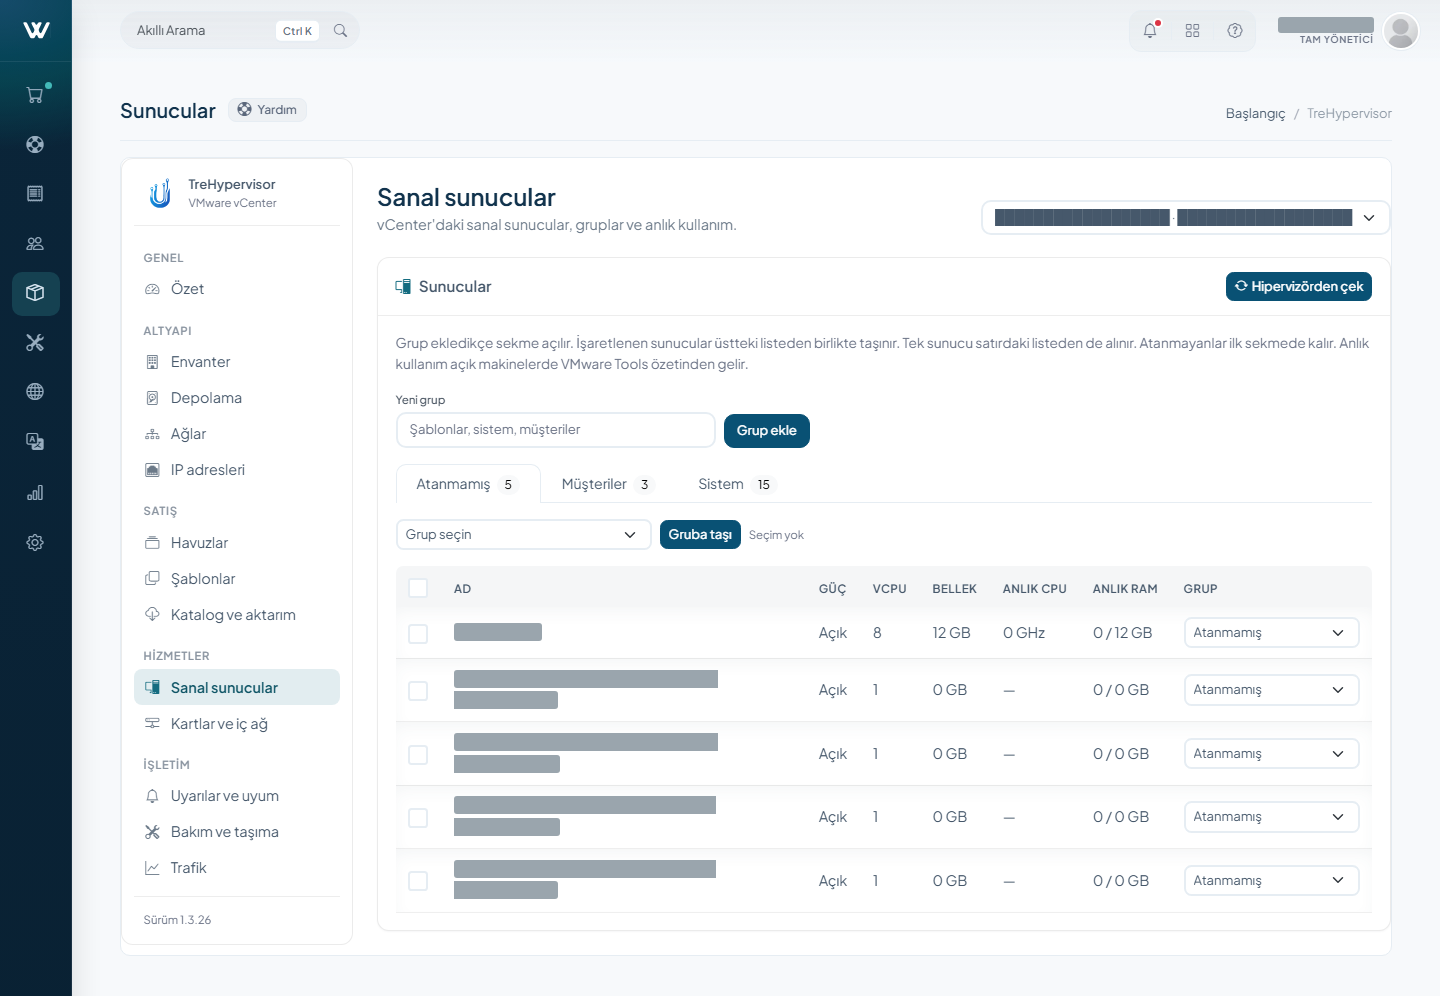This screenshot has width=1440, height=996.
Task: Go to Özet in the side menu
Action: coord(237,289)
